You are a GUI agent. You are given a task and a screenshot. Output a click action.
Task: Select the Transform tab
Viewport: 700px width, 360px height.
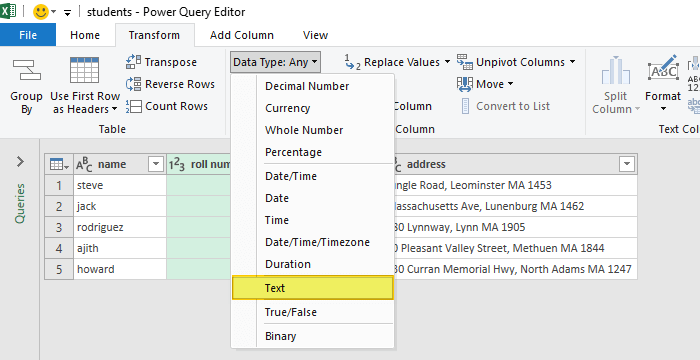pos(154,35)
